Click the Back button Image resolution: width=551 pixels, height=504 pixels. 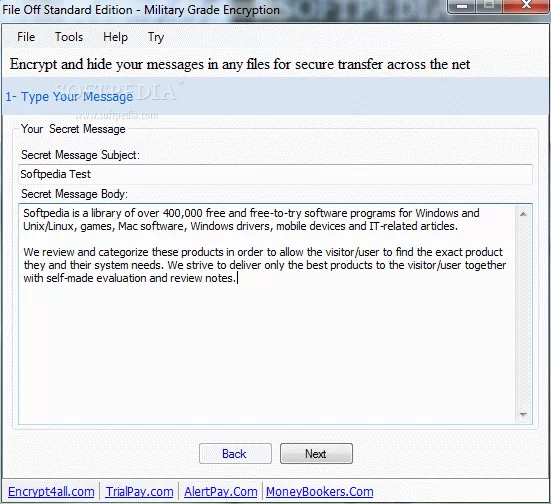(235, 453)
